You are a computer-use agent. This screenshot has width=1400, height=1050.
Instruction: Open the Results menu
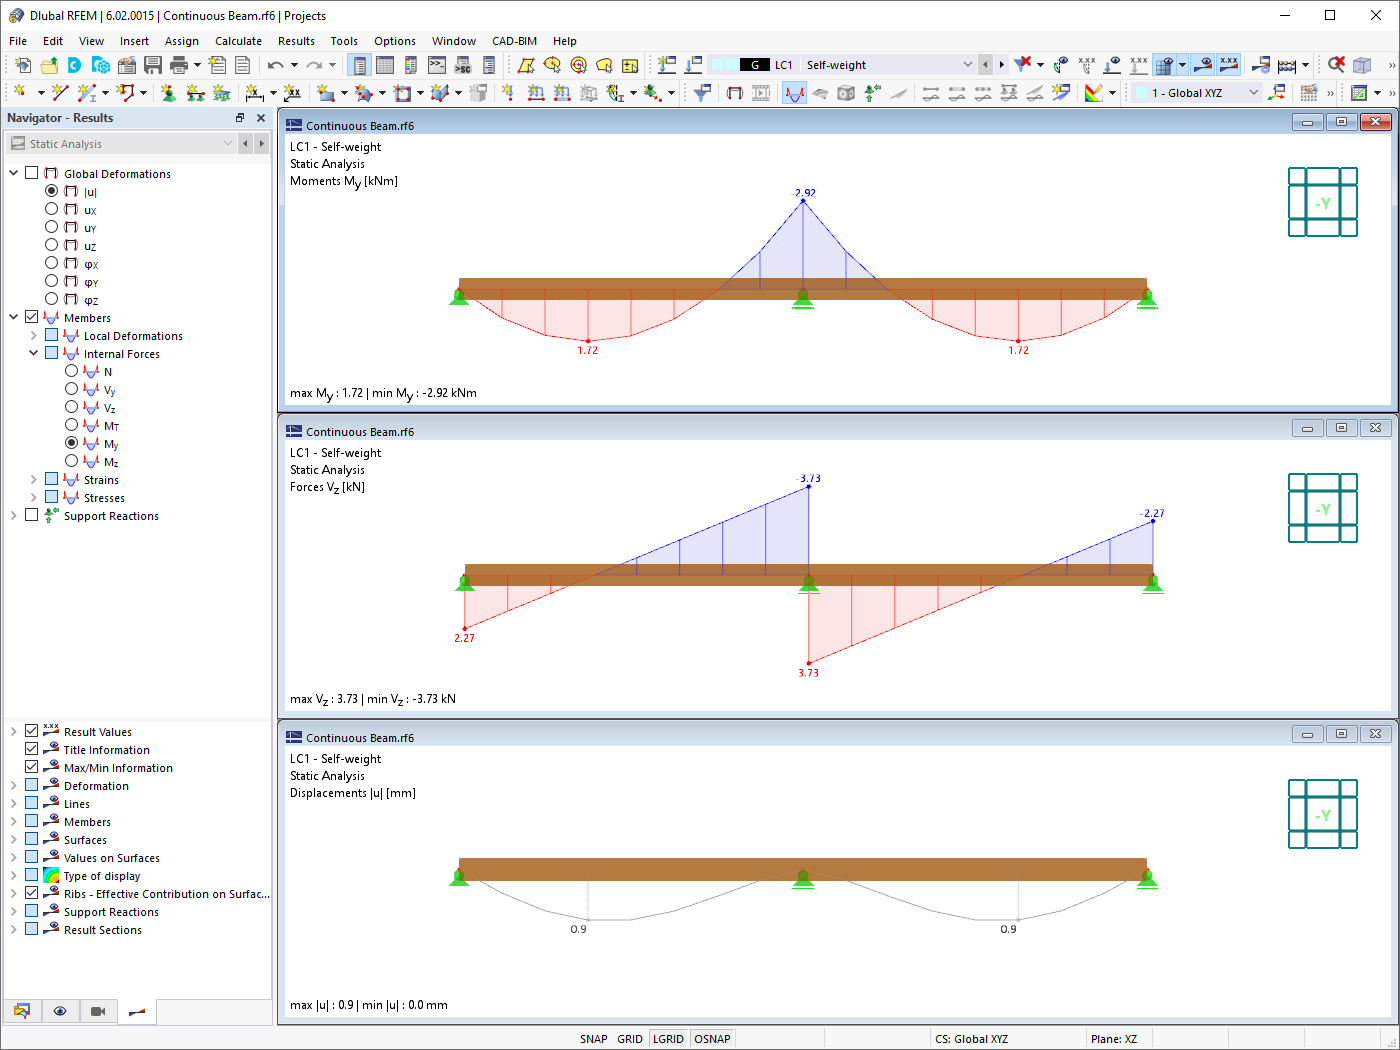pyautogui.click(x=296, y=41)
